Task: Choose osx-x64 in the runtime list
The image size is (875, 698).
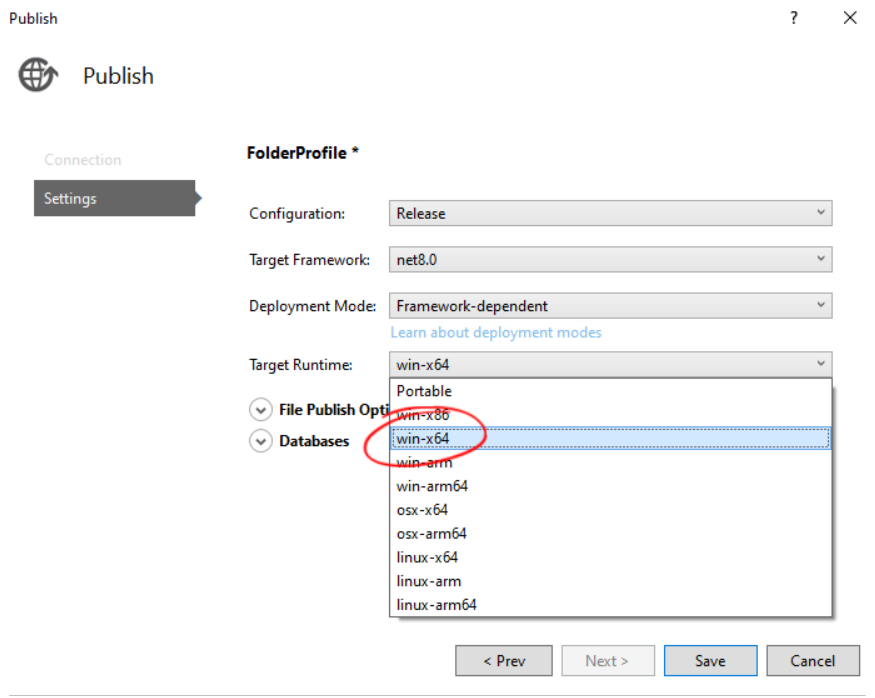Action: pos(610,510)
